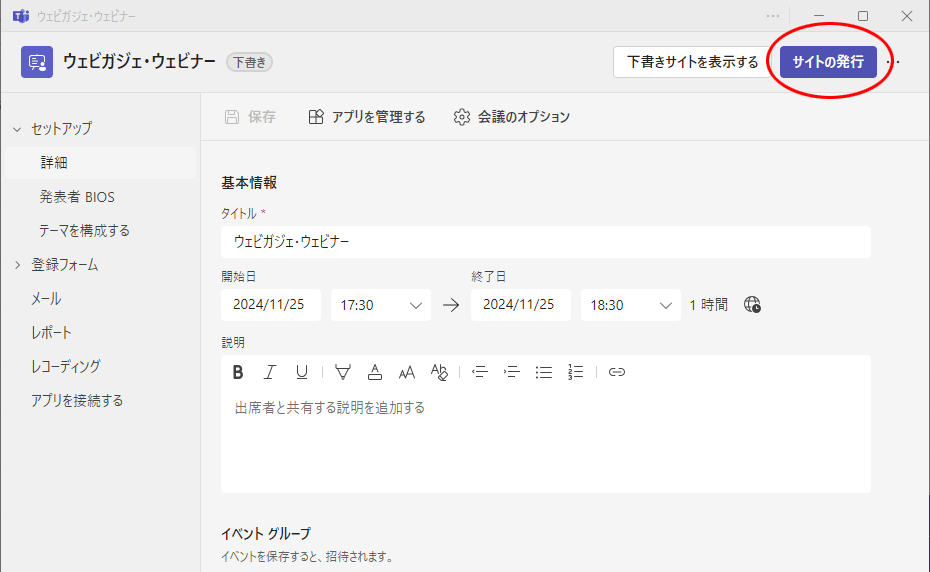Insert a hyperlink in description
Screen dimensions: 930x572
click(x=617, y=372)
